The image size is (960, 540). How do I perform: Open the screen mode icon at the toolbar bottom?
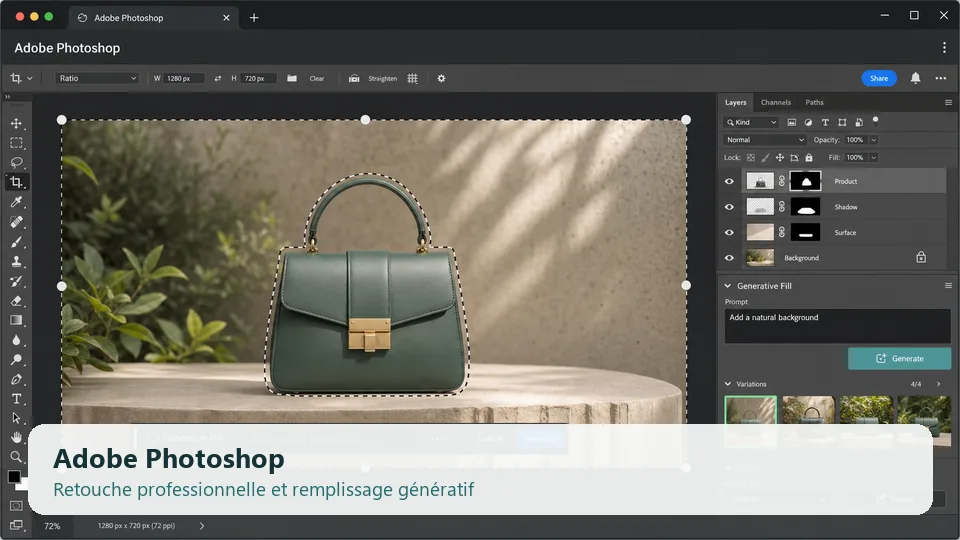pyautogui.click(x=17, y=525)
